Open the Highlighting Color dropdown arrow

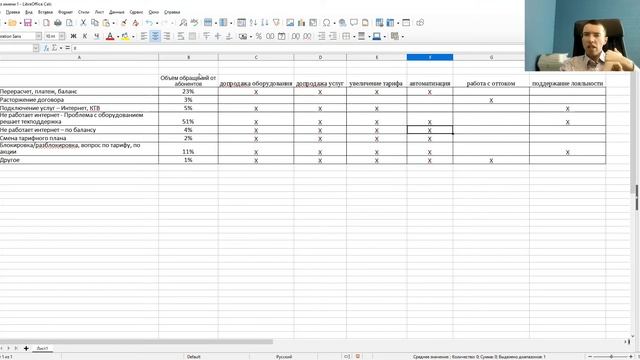point(133,37)
